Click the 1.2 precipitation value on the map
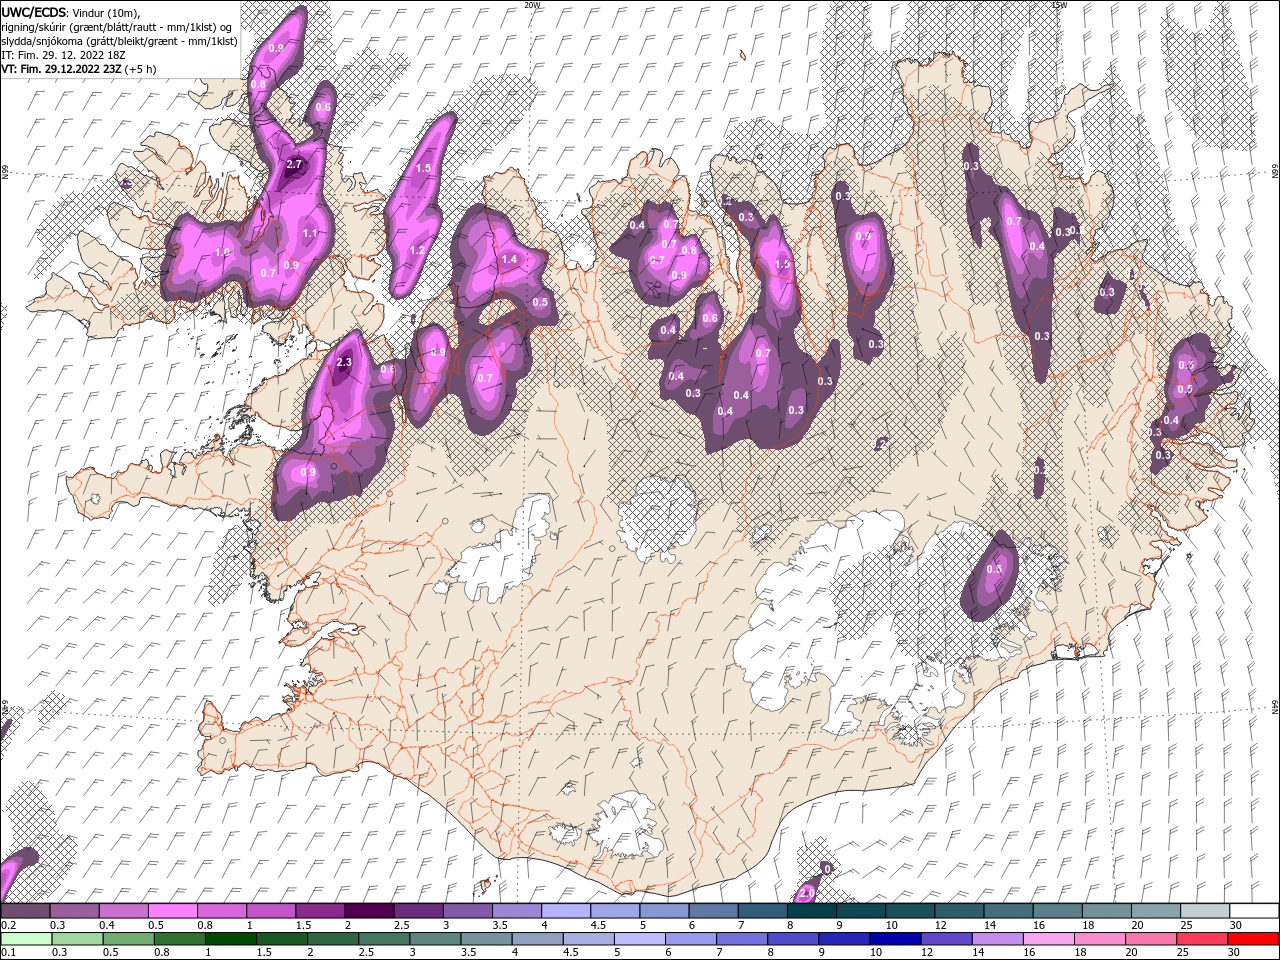Screen dimensions: 1280x960 pos(418,250)
